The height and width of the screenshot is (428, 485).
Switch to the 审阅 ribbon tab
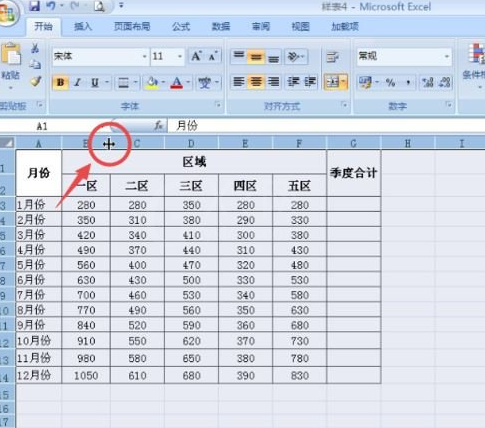point(261,27)
